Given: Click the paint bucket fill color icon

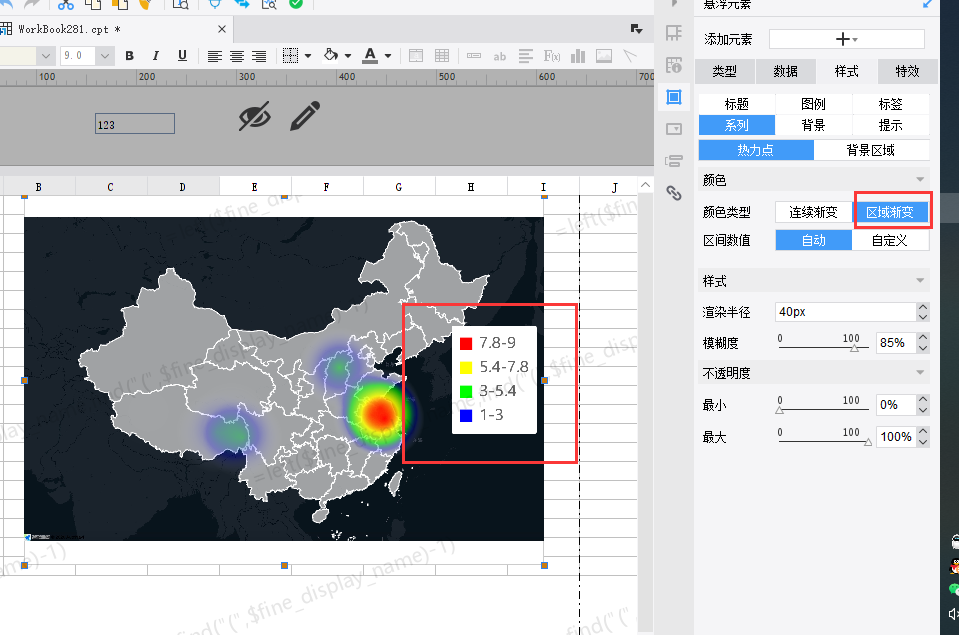Looking at the screenshot, I should tap(331, 55).
